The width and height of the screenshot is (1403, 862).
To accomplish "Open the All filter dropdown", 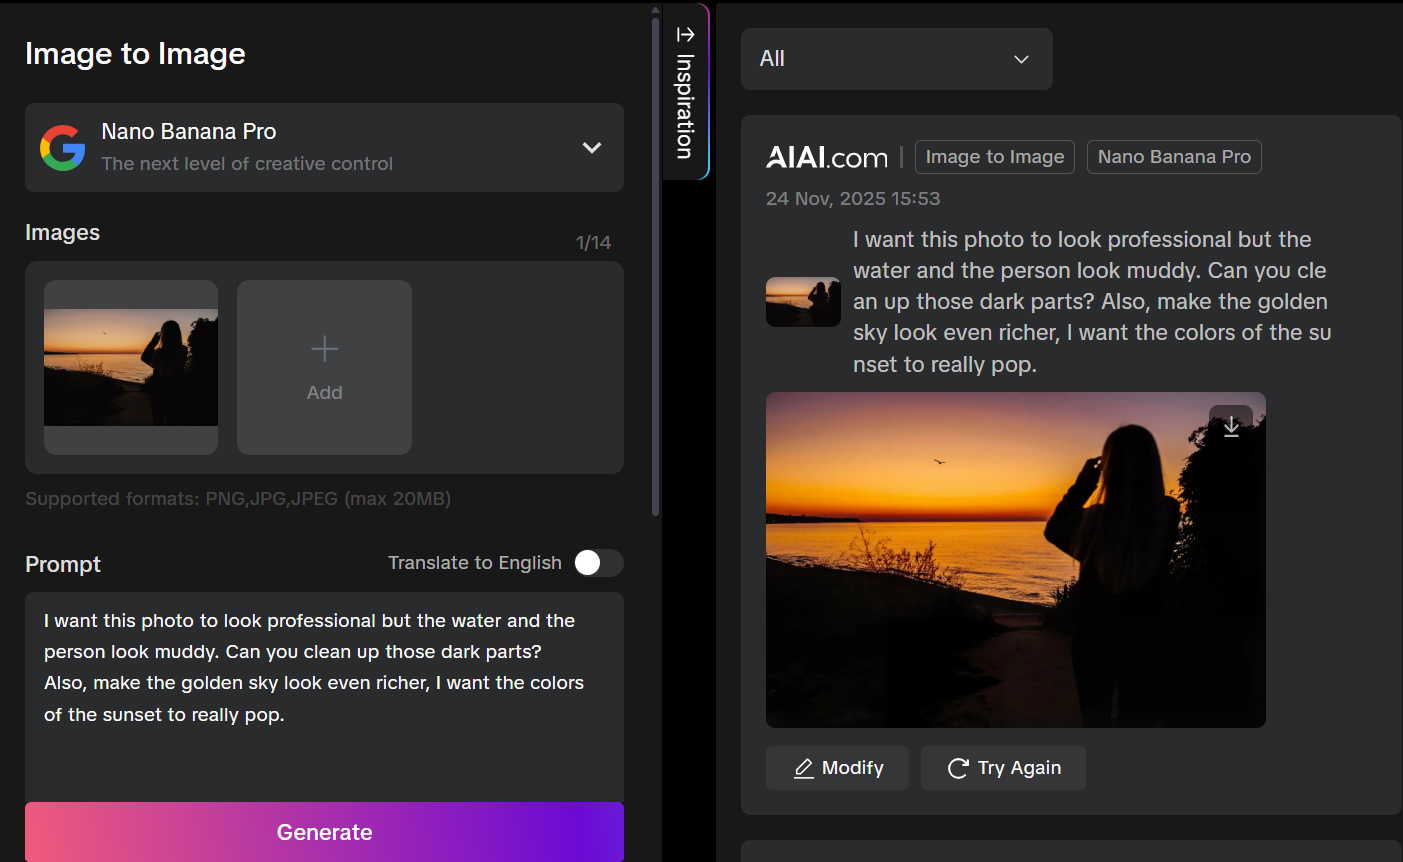I will pos(897,59).
